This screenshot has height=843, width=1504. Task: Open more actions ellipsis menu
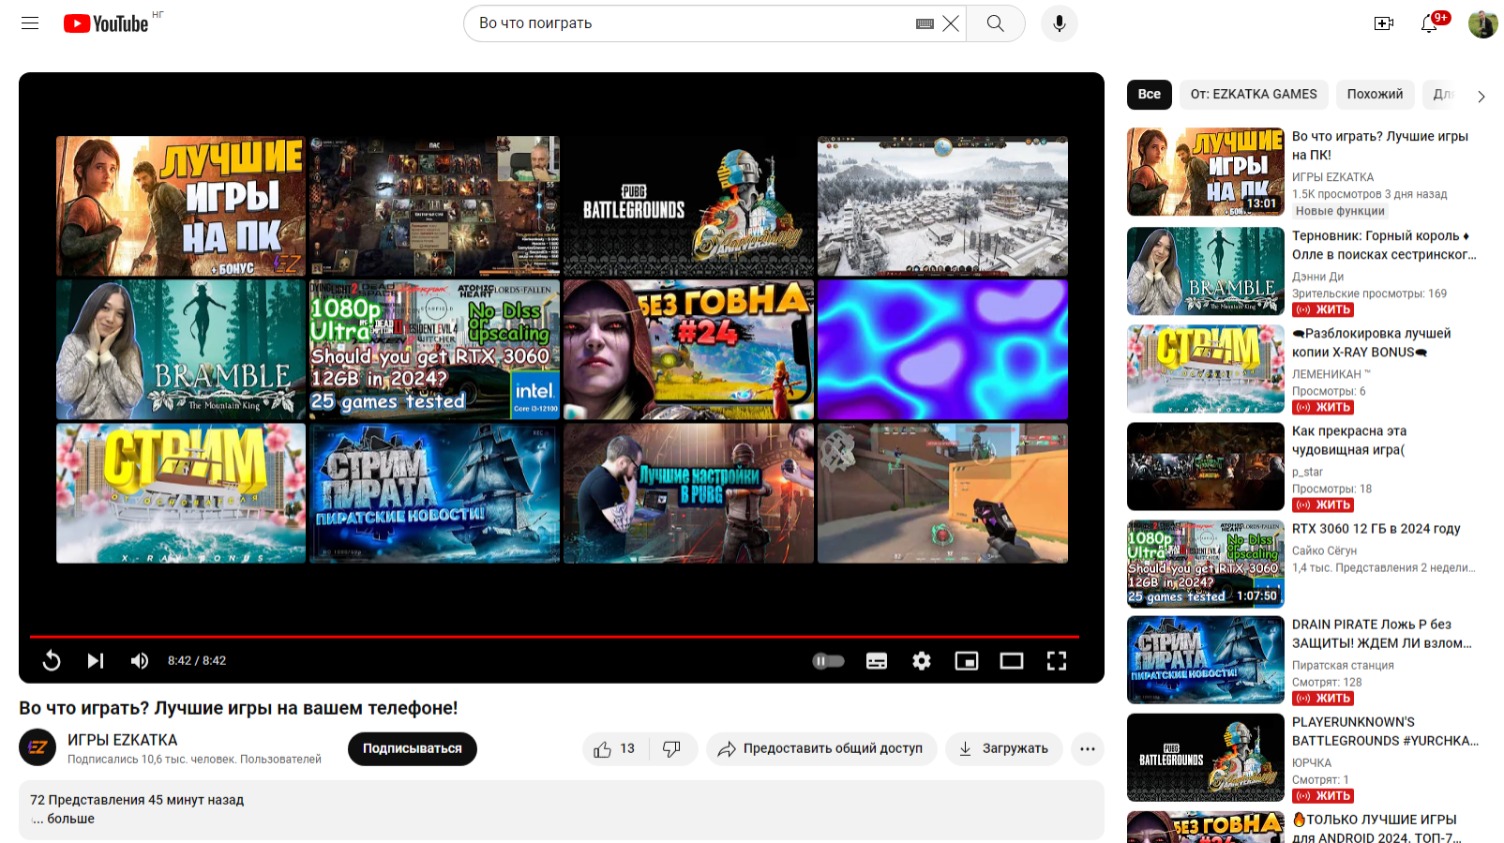(1087, 748)
